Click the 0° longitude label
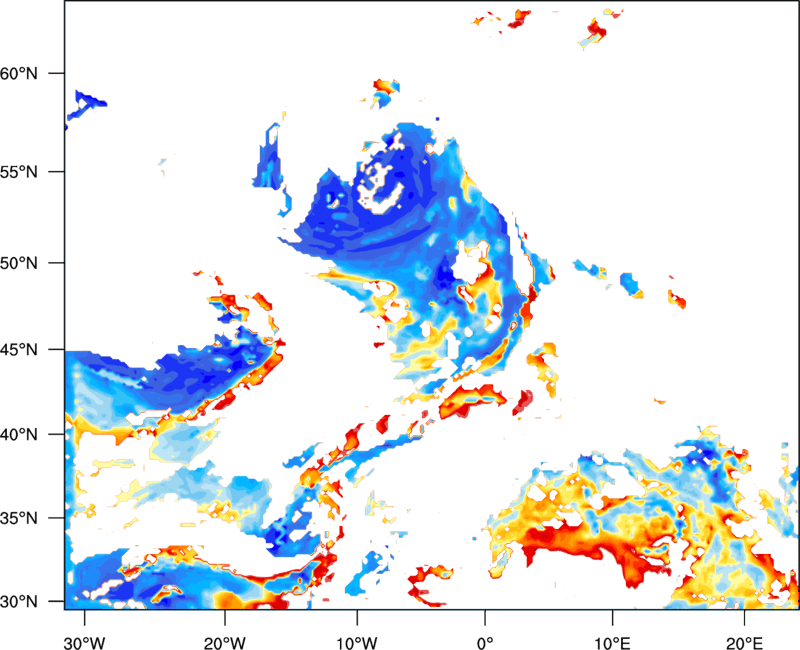Screen dimensions: 800x650 point(485,643)
